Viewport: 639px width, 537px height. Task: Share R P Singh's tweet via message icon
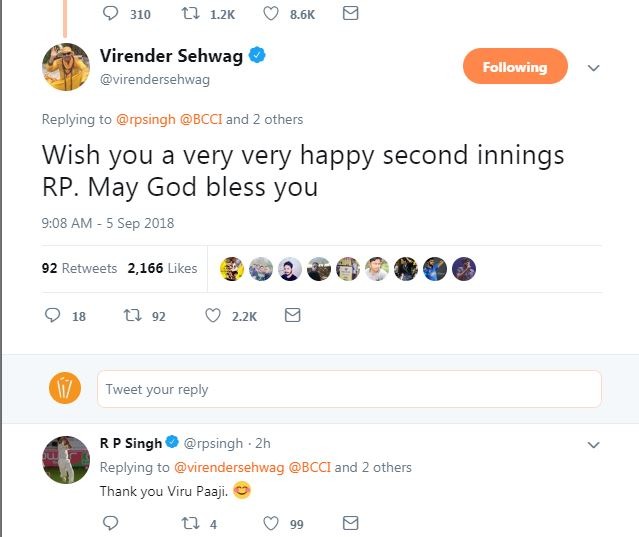pos(350,523)
